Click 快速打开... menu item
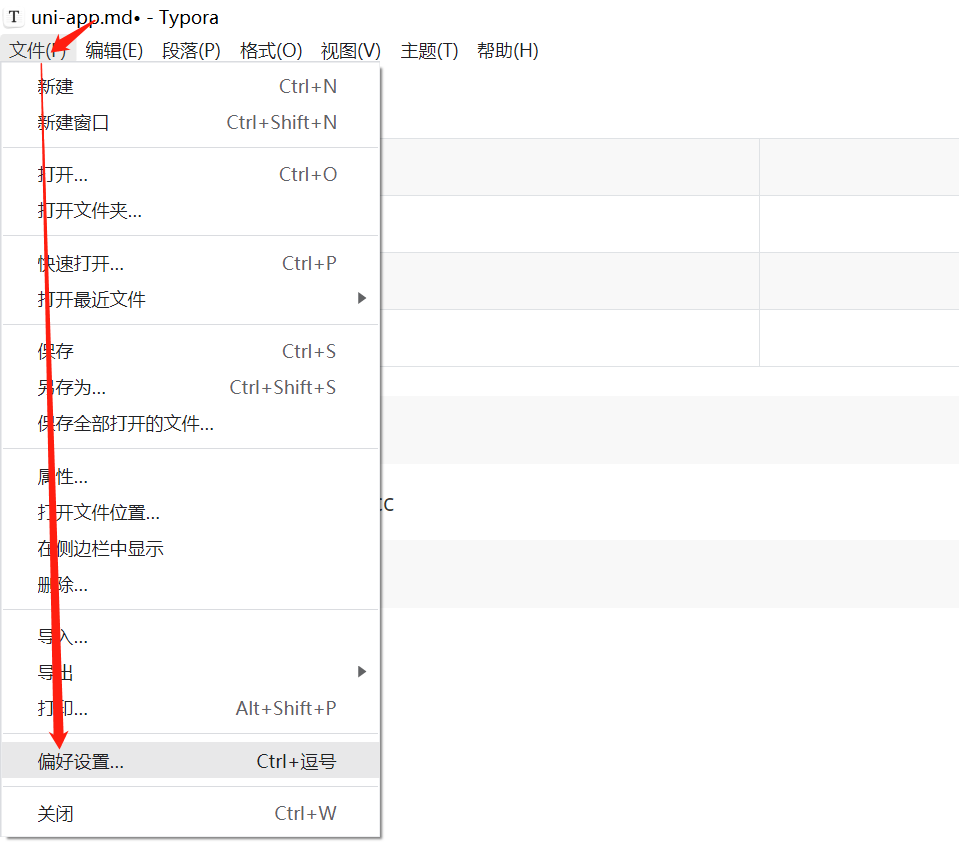 [191, 264]
